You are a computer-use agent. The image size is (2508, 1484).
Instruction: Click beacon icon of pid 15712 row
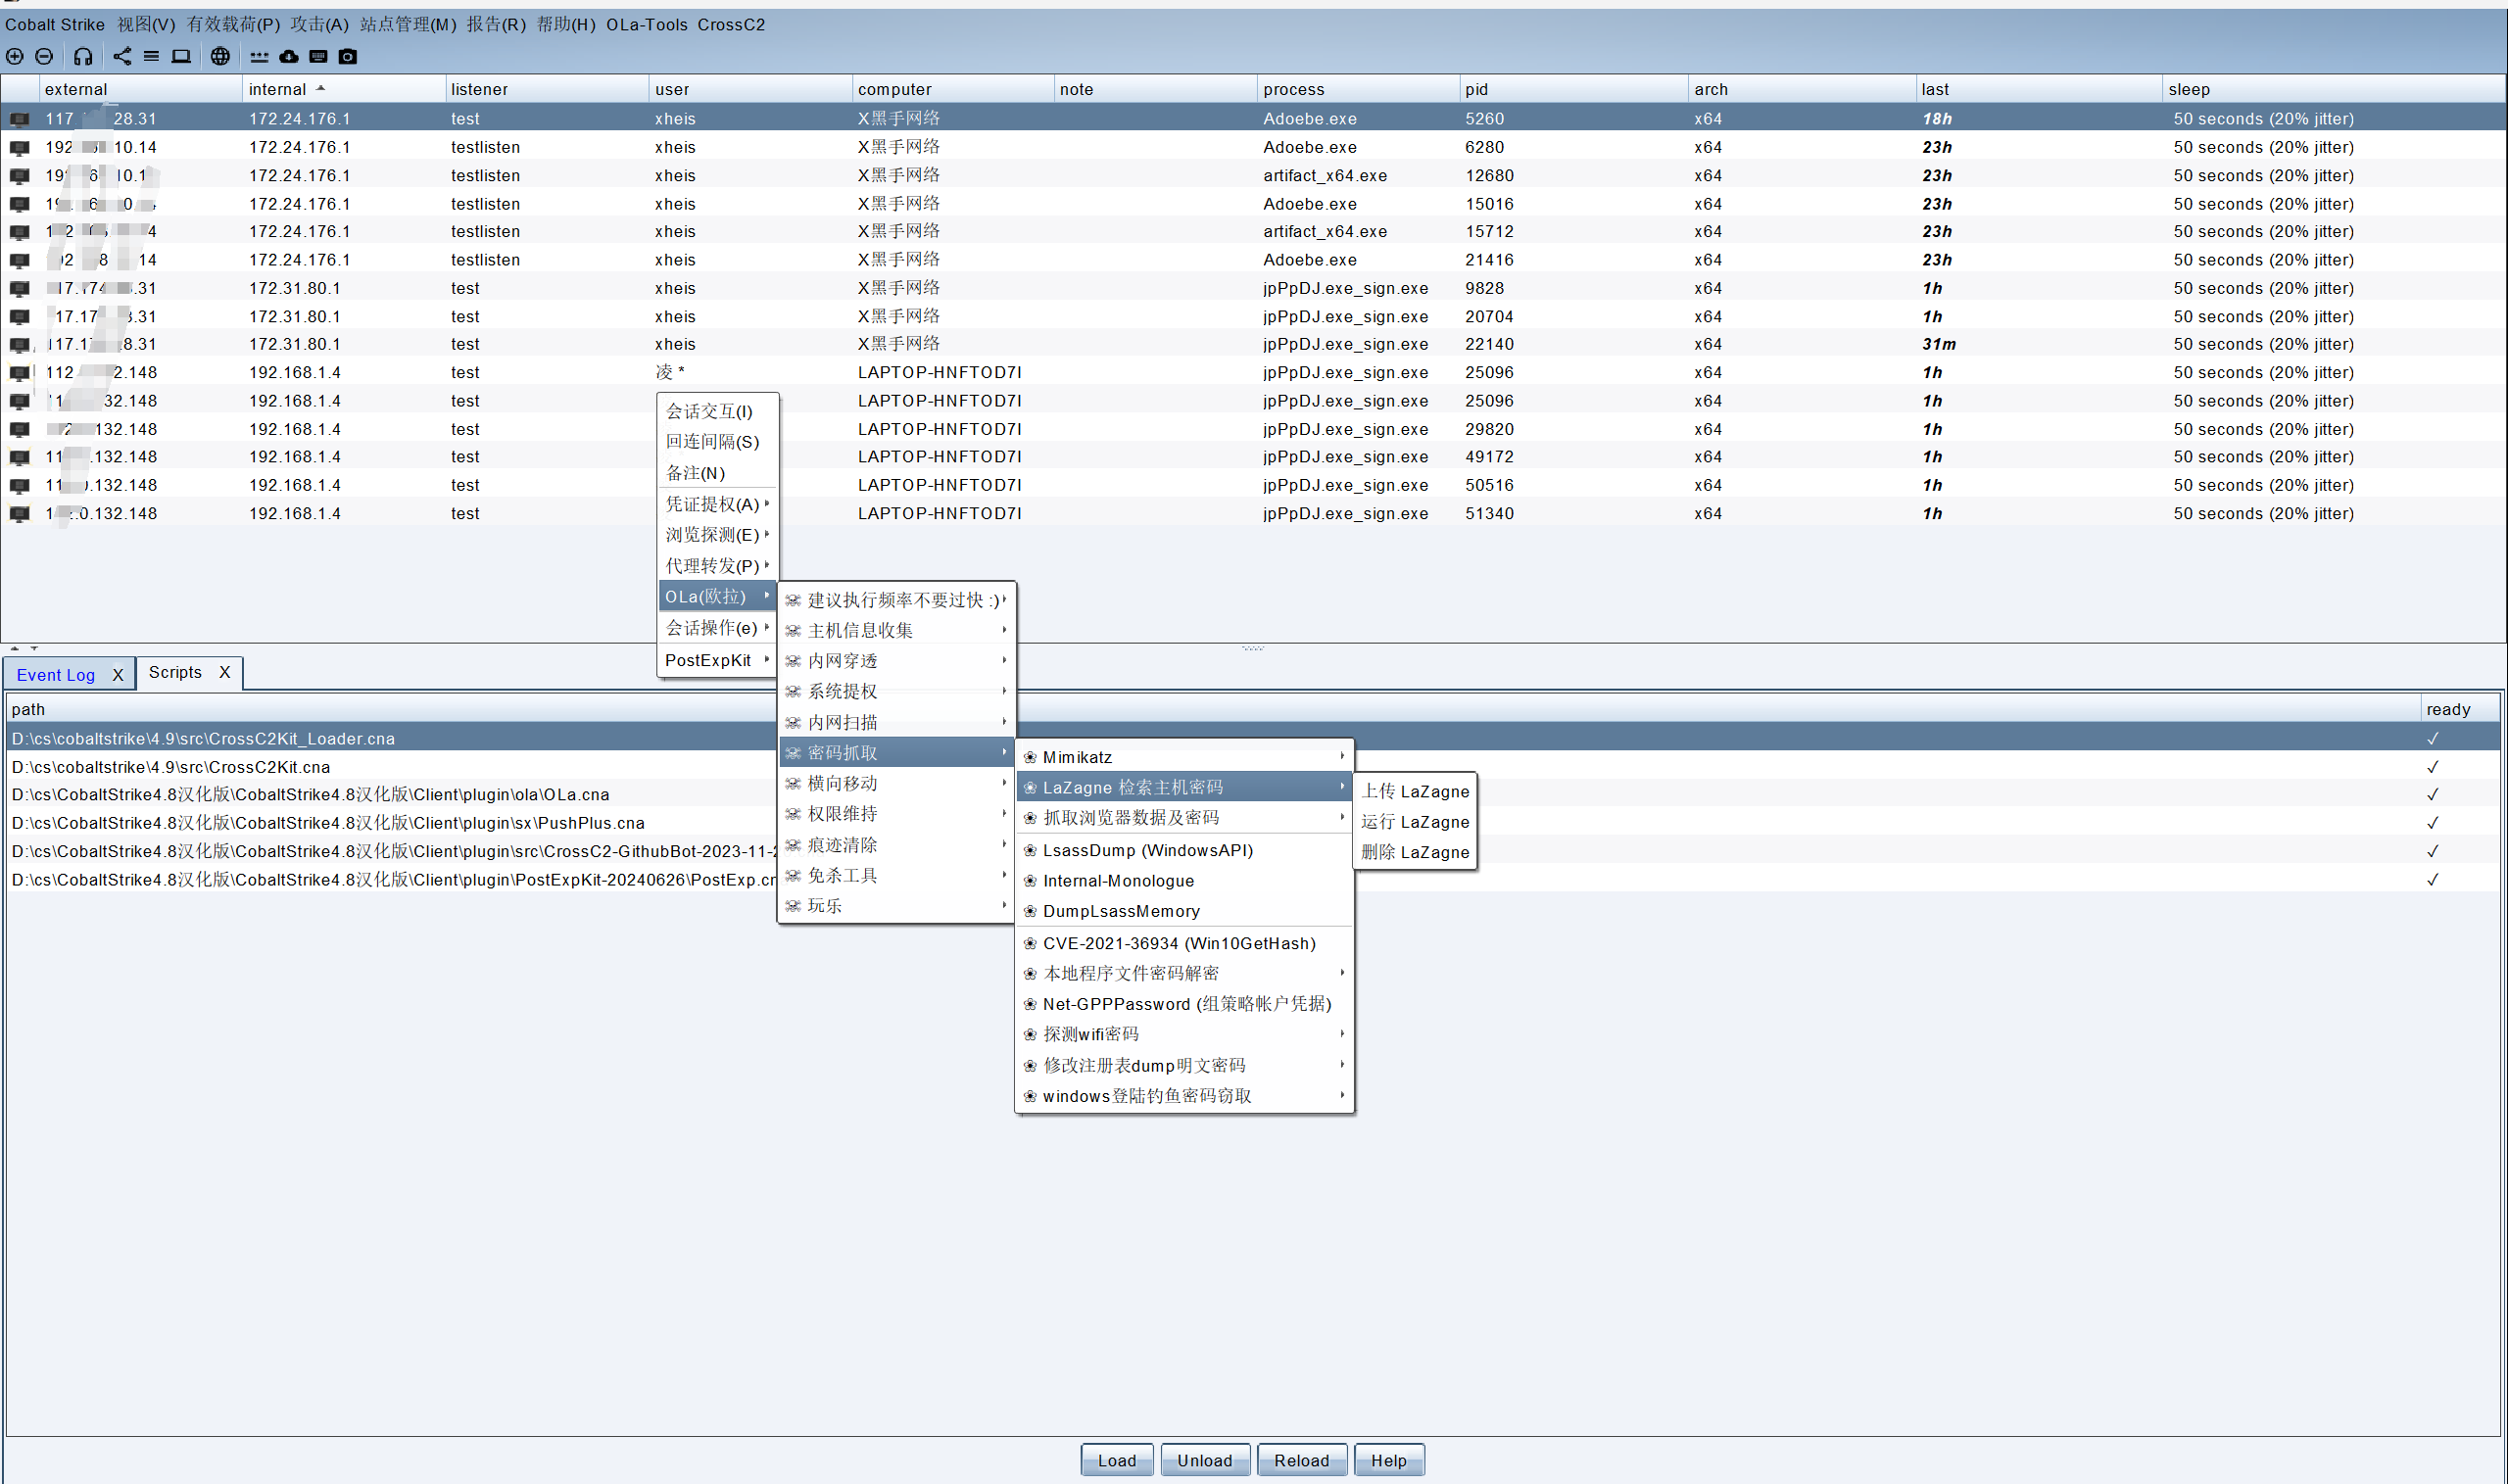[19, 231]
